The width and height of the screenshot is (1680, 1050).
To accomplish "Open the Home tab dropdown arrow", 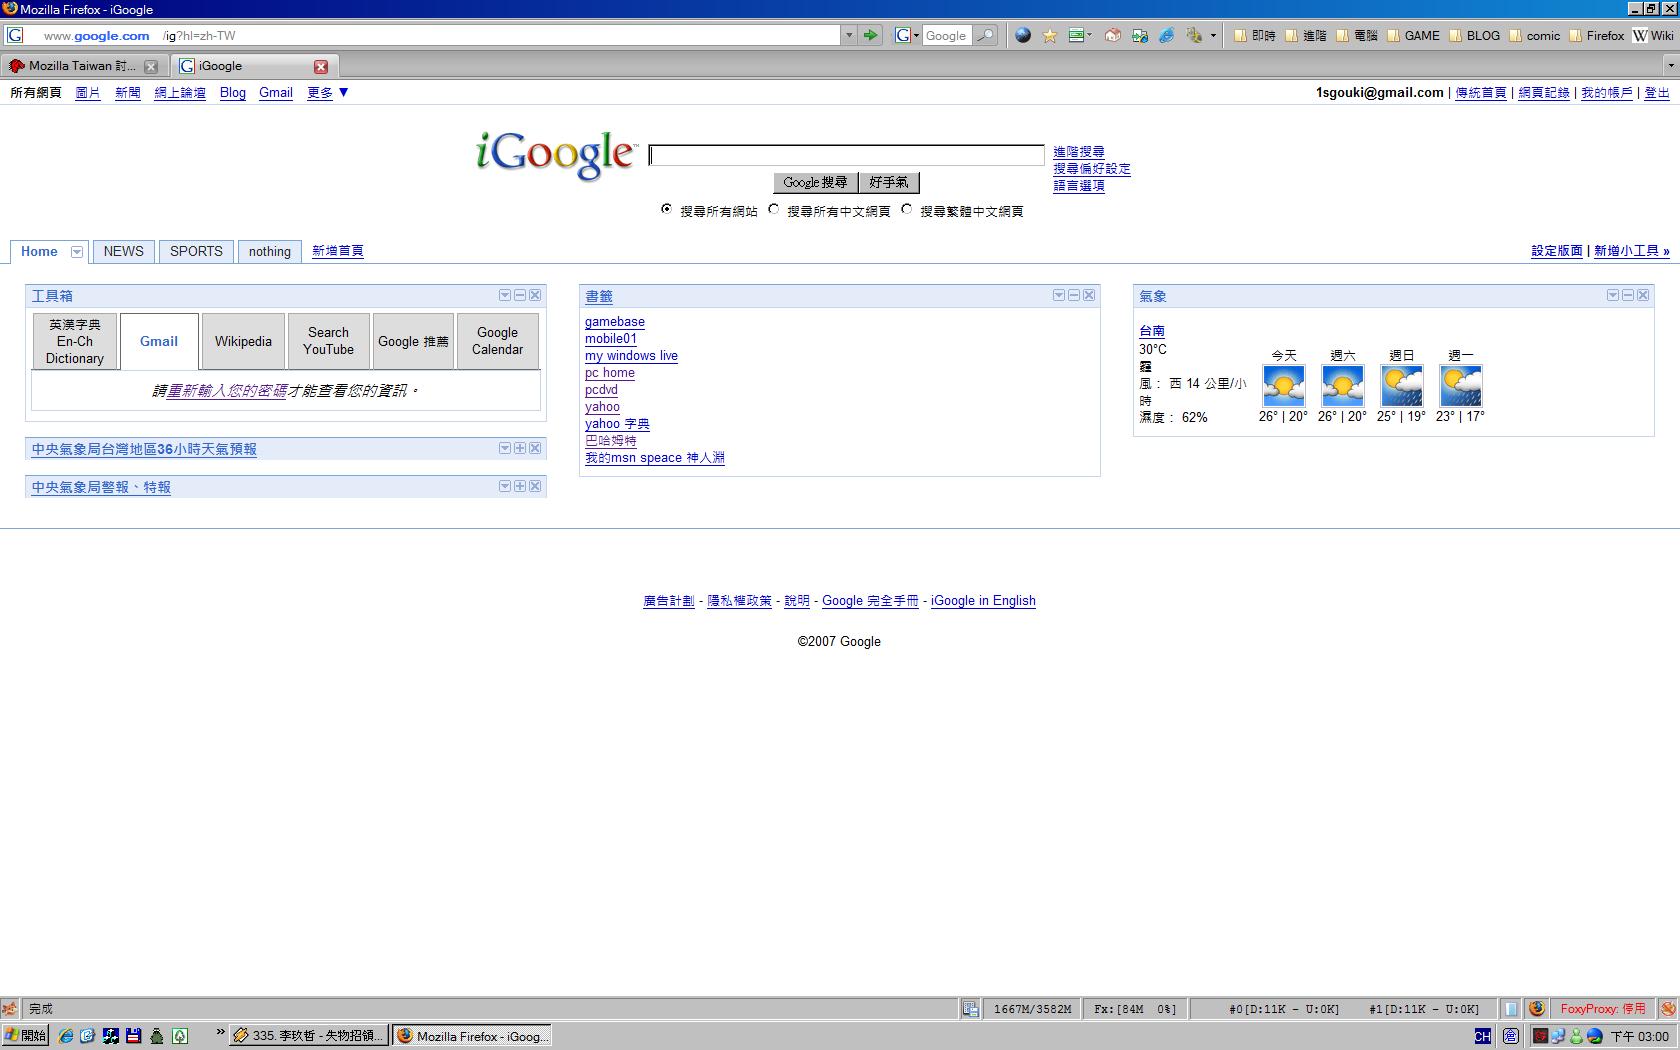I will click(x=76, y=252).
